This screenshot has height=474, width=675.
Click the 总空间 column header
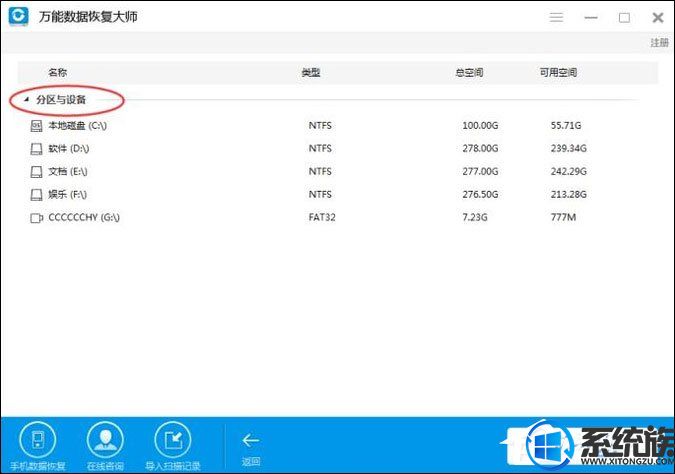[x=469, y=72]
